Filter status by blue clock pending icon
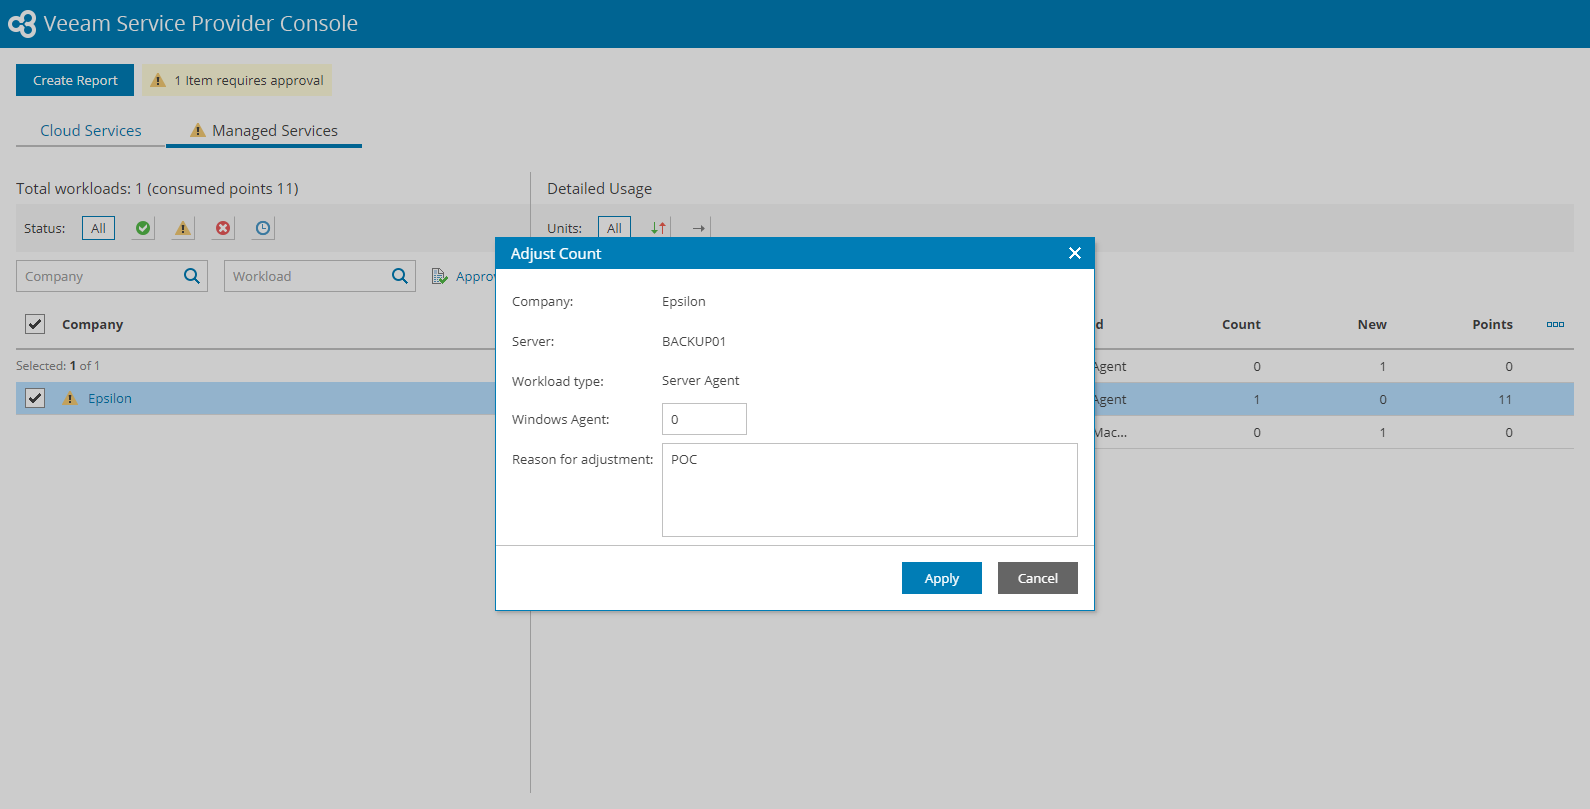1590x809 pixels. tap(263, 228)
